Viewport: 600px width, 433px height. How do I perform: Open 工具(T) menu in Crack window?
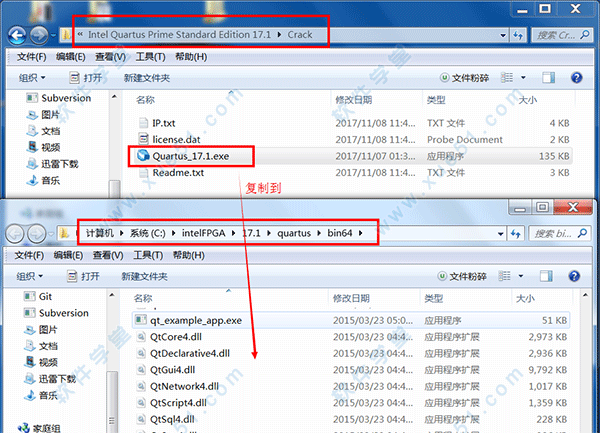point(150,57)
